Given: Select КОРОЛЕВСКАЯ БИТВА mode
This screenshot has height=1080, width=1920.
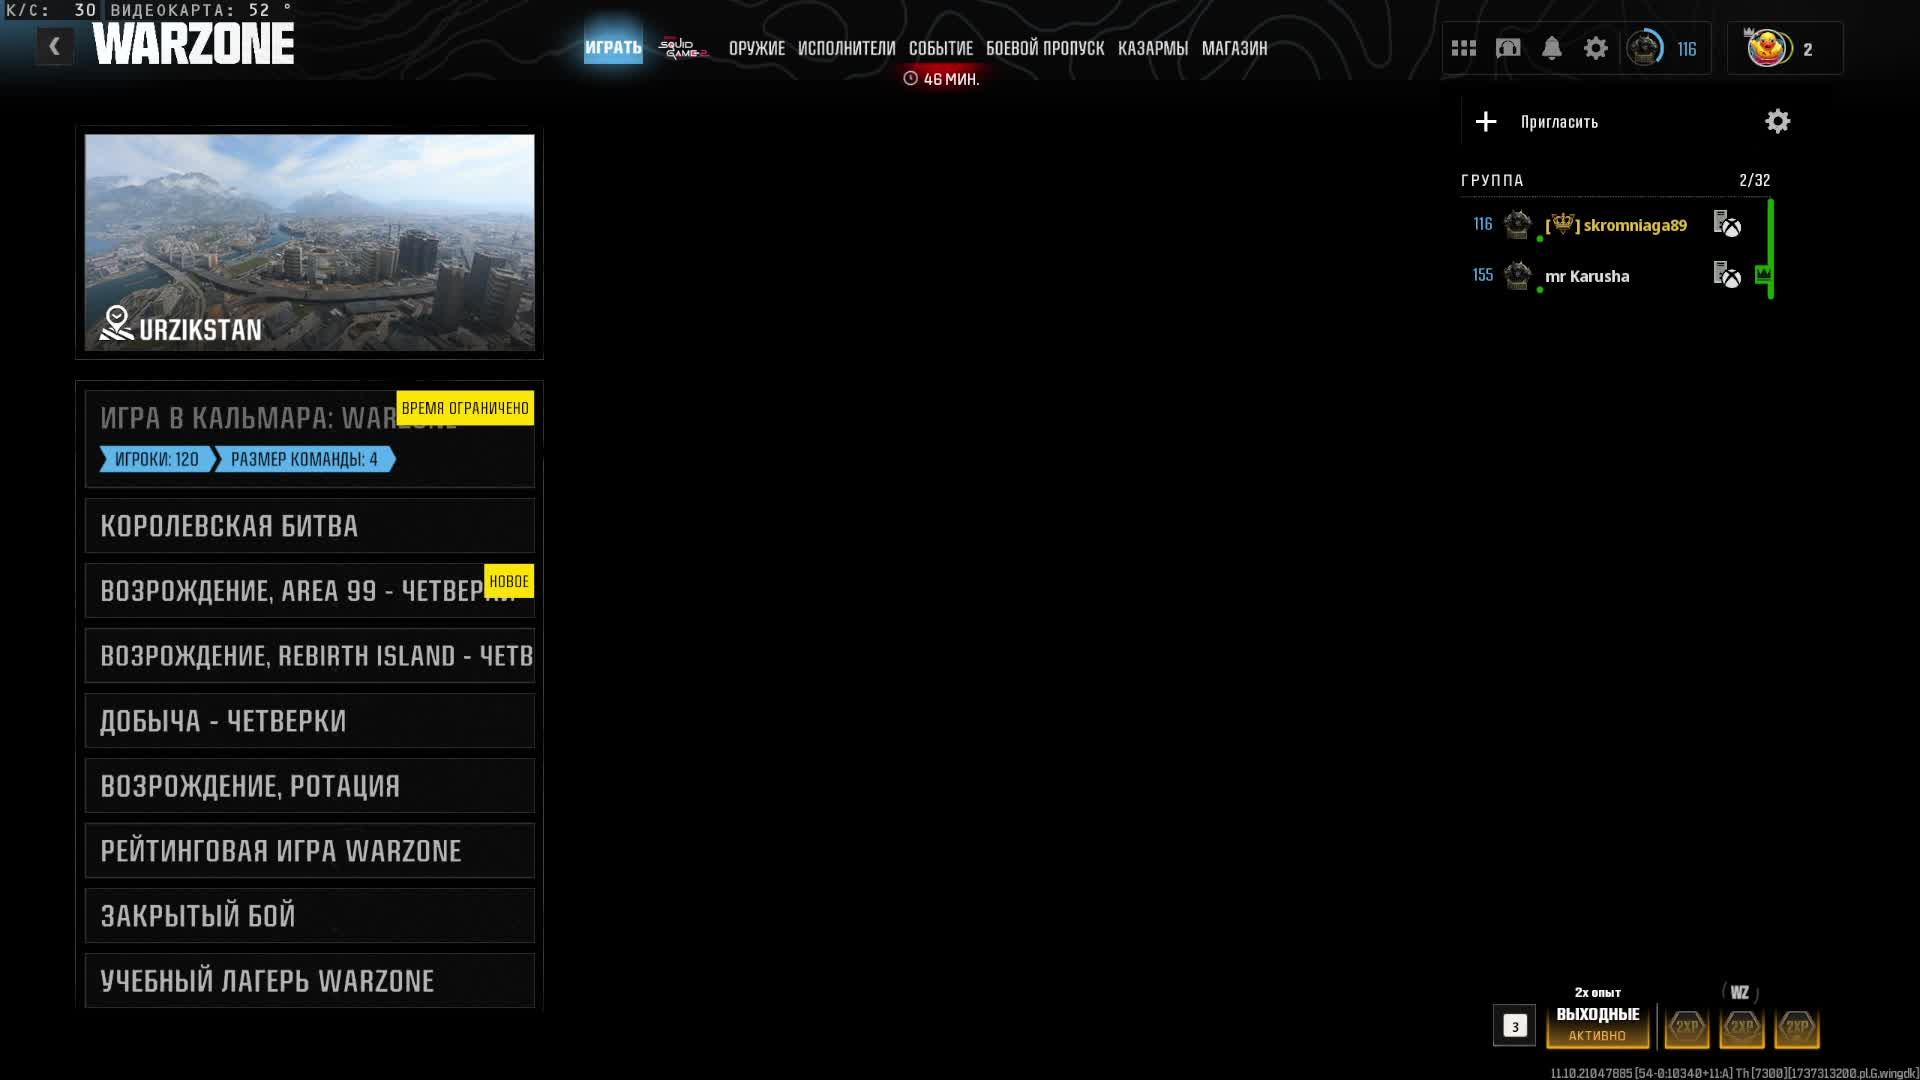Looking at the screenshot, I should [310, 526].
